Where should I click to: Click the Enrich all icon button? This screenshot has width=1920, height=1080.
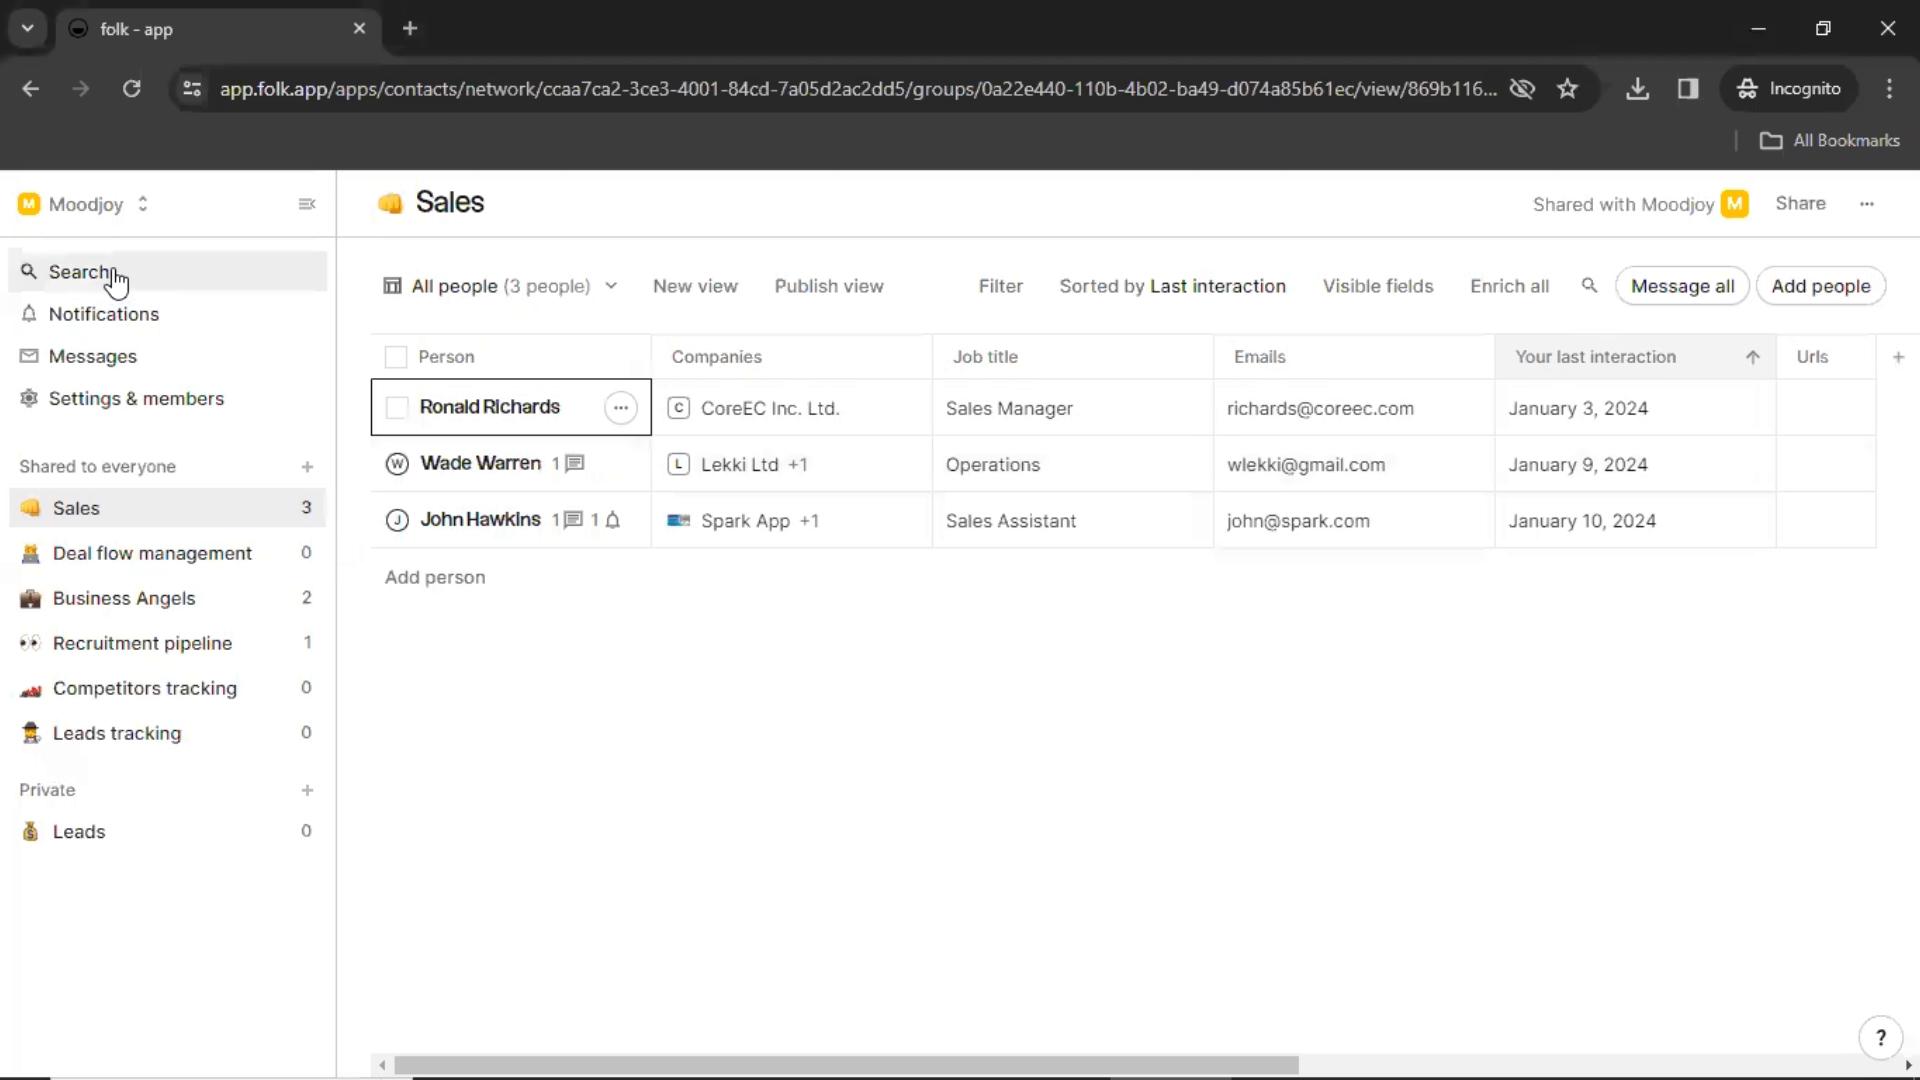click(x=1509, y=286)
